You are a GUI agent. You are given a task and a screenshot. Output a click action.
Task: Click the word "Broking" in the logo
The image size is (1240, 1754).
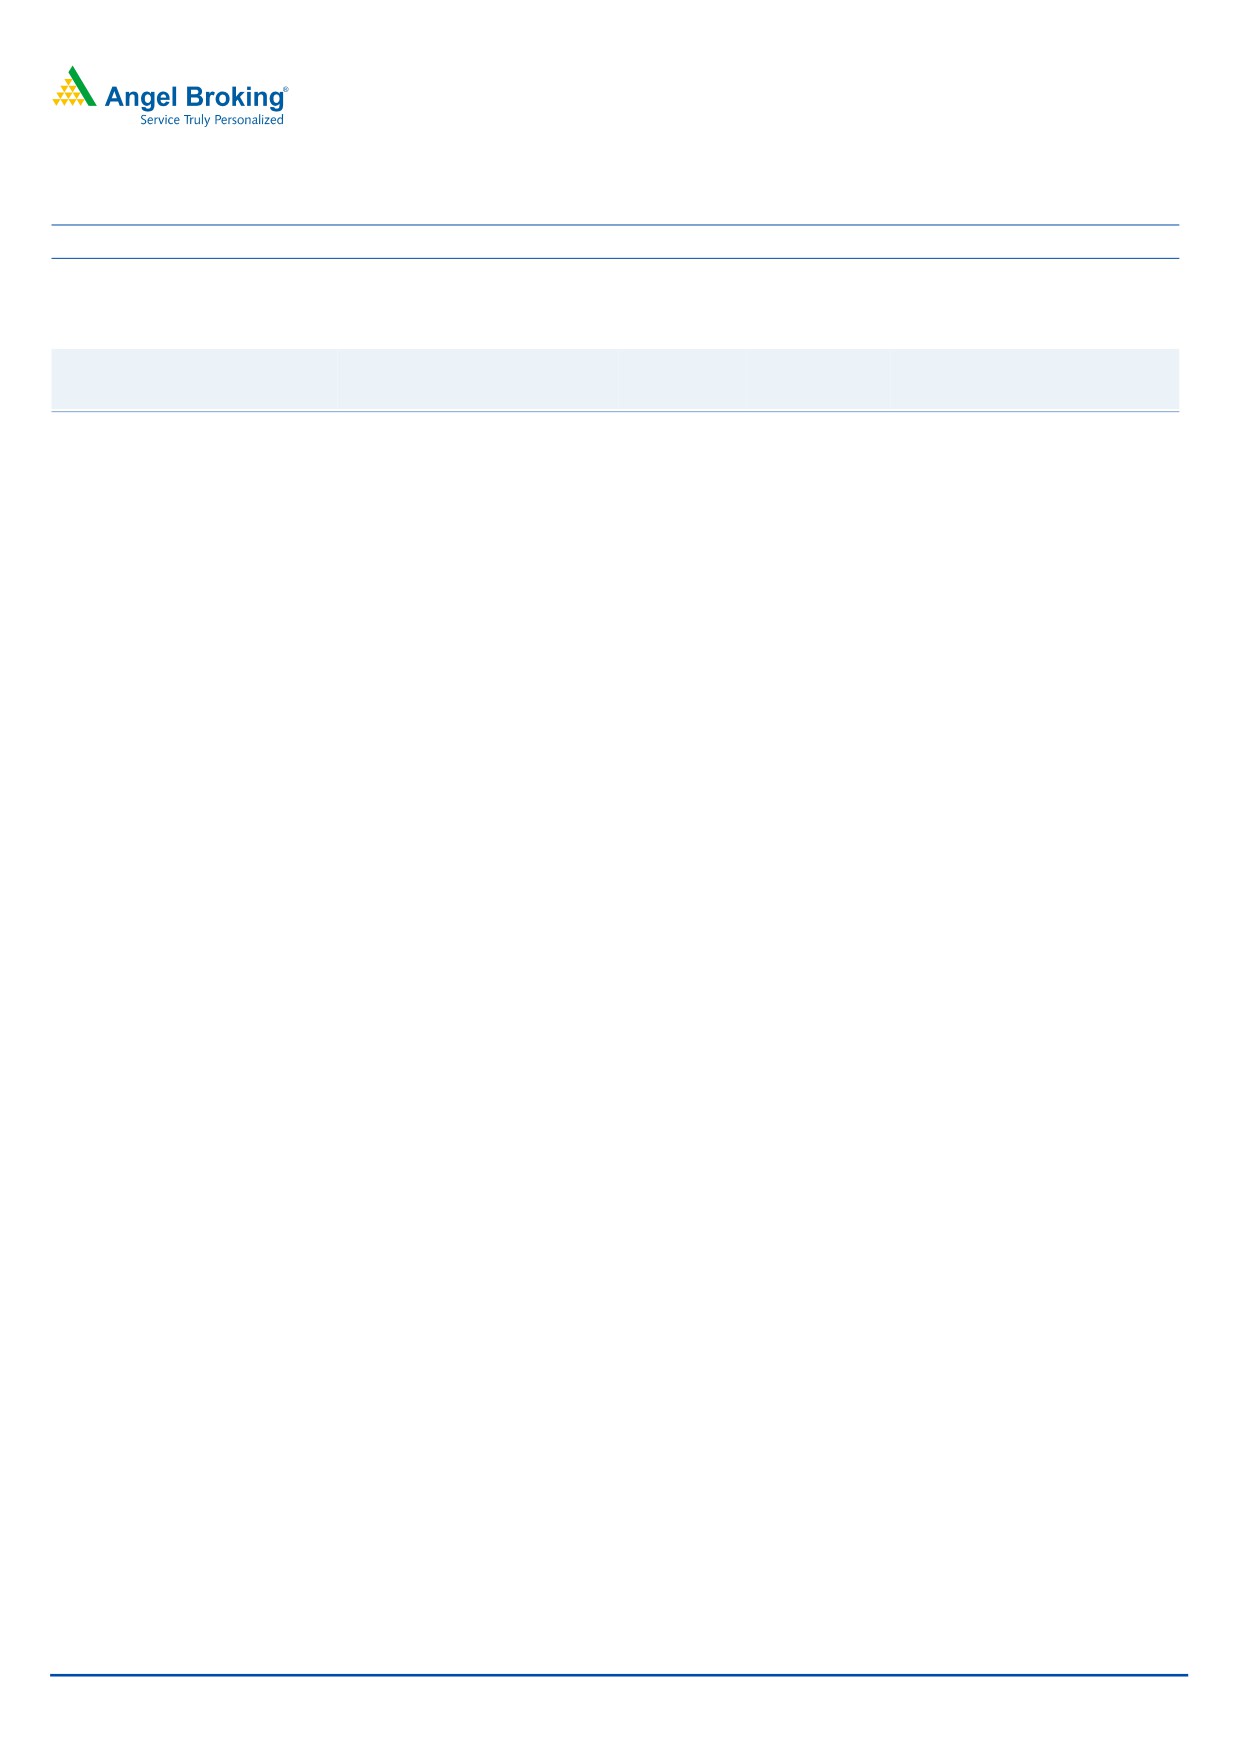click(232, 98)
